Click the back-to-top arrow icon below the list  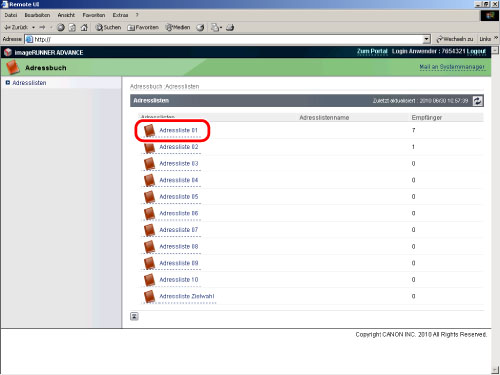point(134,316)
